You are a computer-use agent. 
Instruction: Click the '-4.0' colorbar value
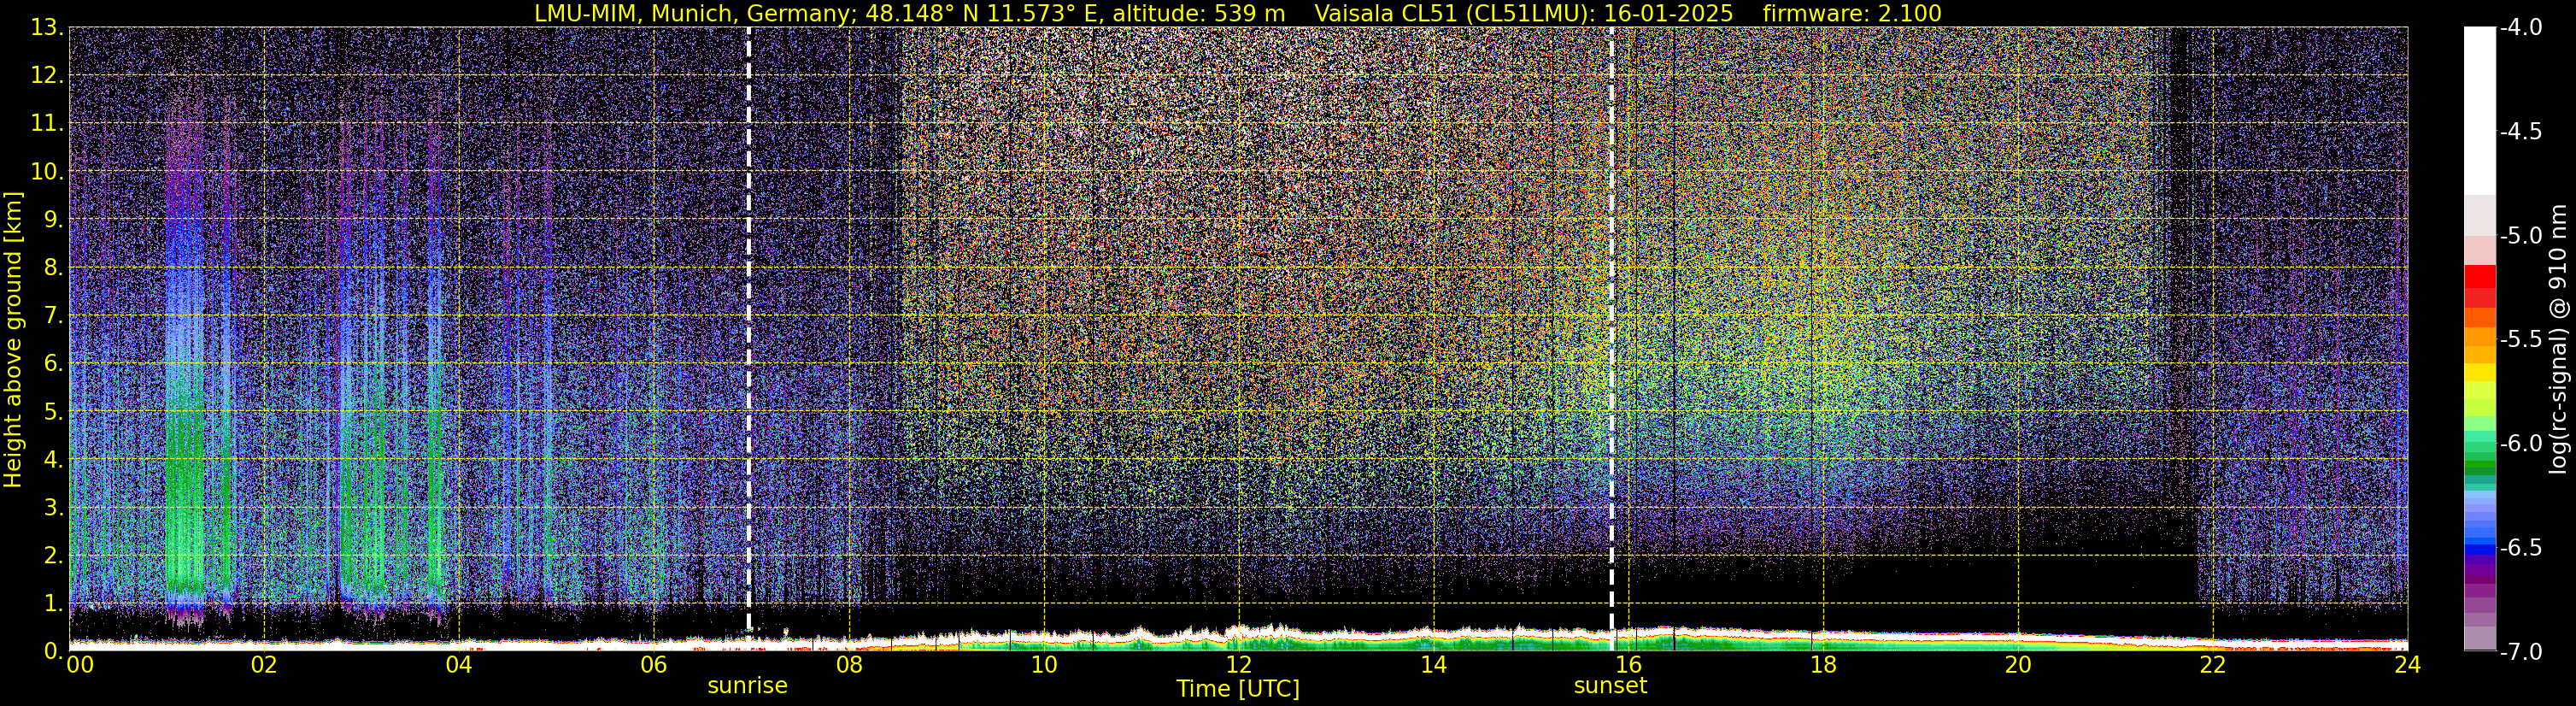click(2521, 28)
